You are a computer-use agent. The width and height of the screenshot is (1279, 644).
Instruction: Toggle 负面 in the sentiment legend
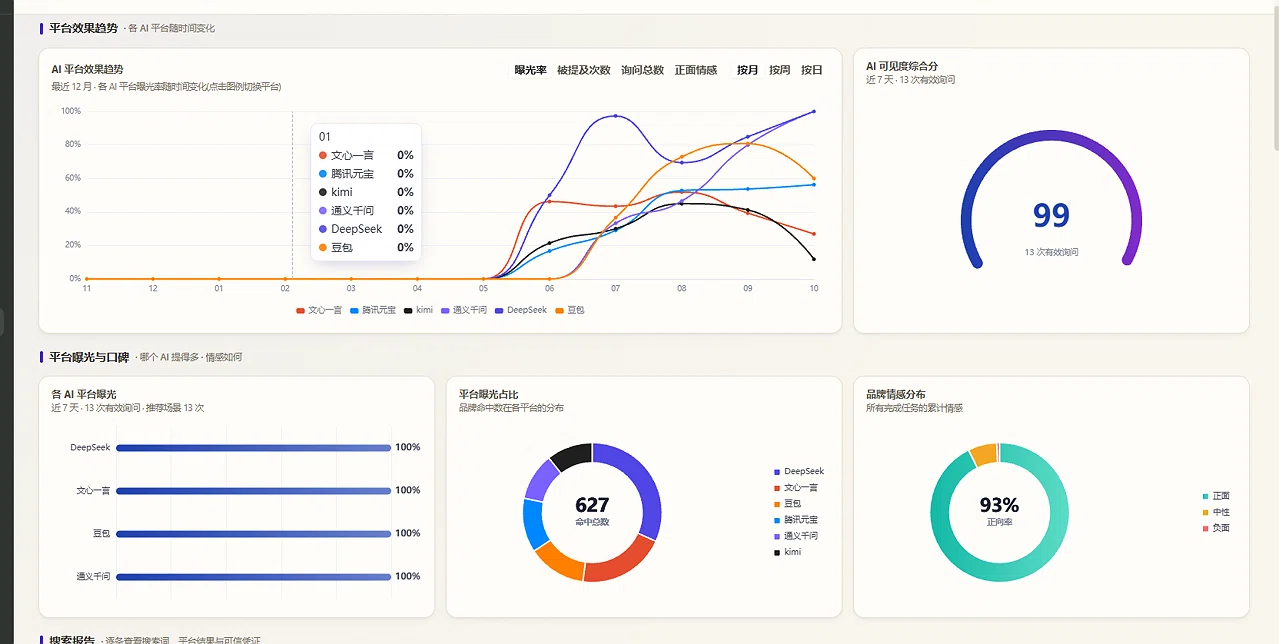point(1216,527)
